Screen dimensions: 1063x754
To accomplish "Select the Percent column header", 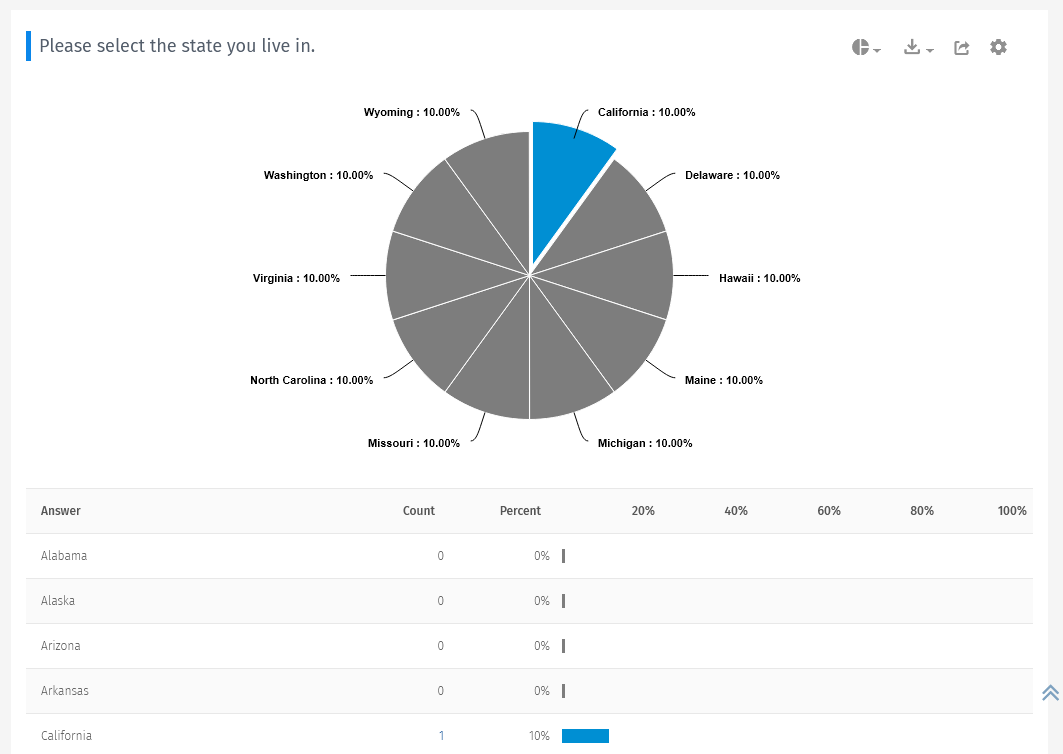I will pyautogui.click(x=520, y=511).
